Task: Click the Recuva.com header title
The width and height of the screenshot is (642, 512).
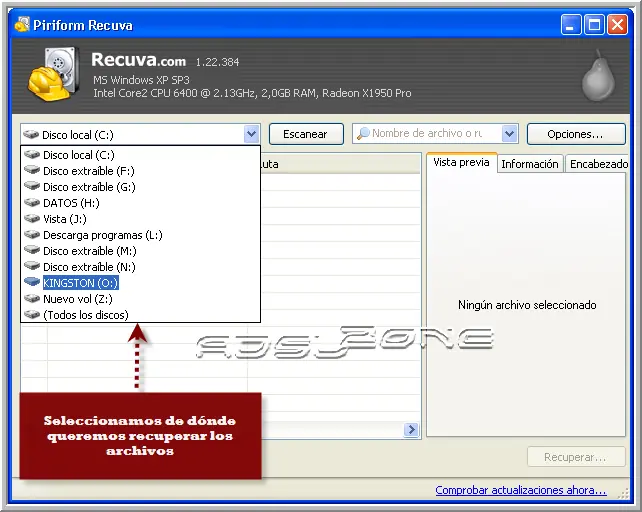Action: pos(138,60)
